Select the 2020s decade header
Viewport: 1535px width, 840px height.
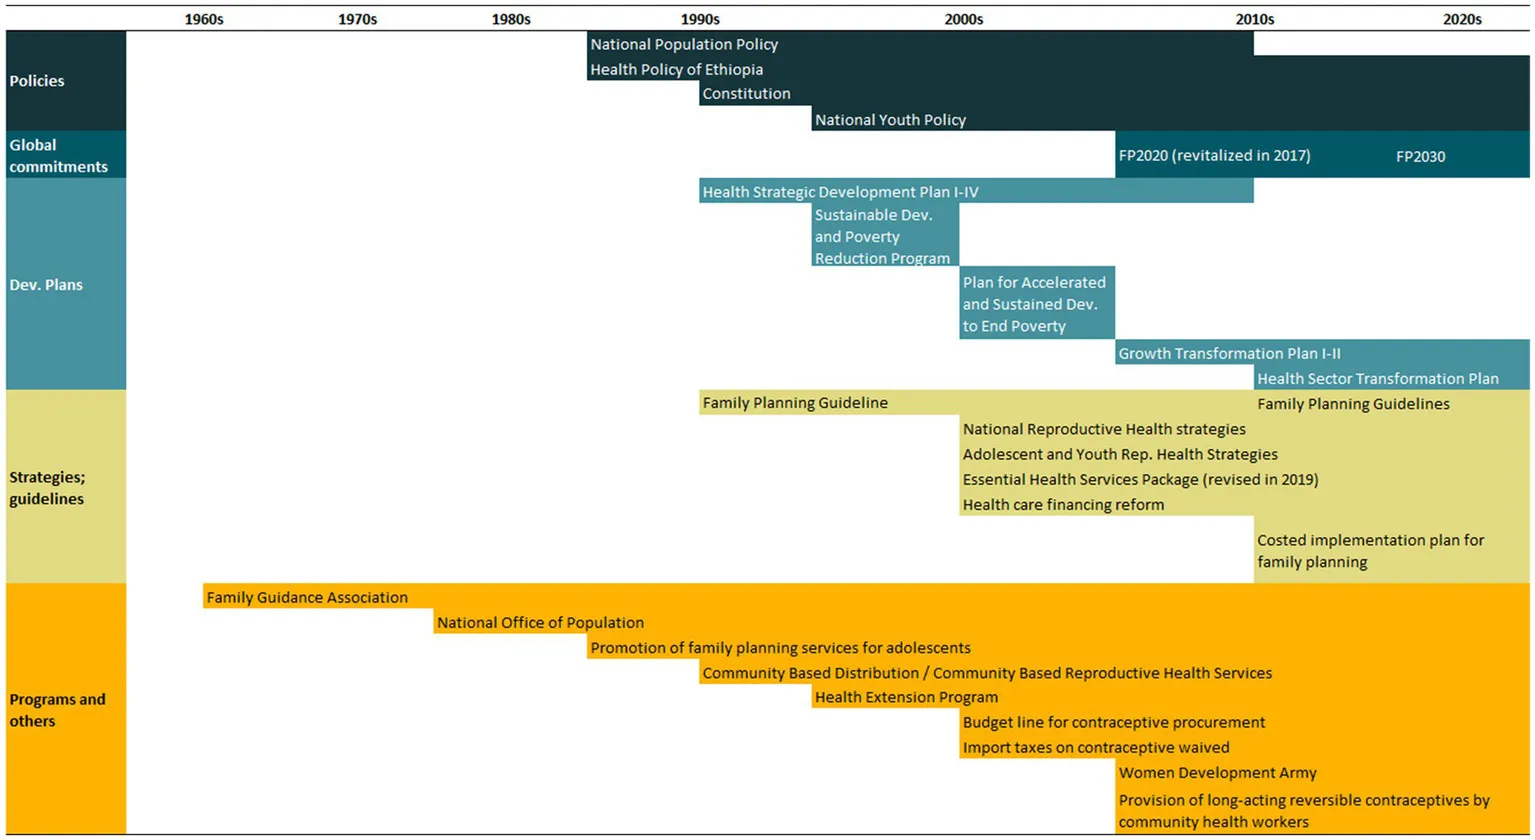(x=1462, y=19)
